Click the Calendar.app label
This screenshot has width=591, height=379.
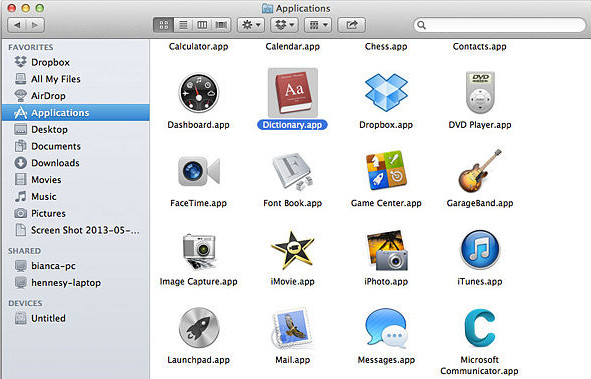point(292,46)
